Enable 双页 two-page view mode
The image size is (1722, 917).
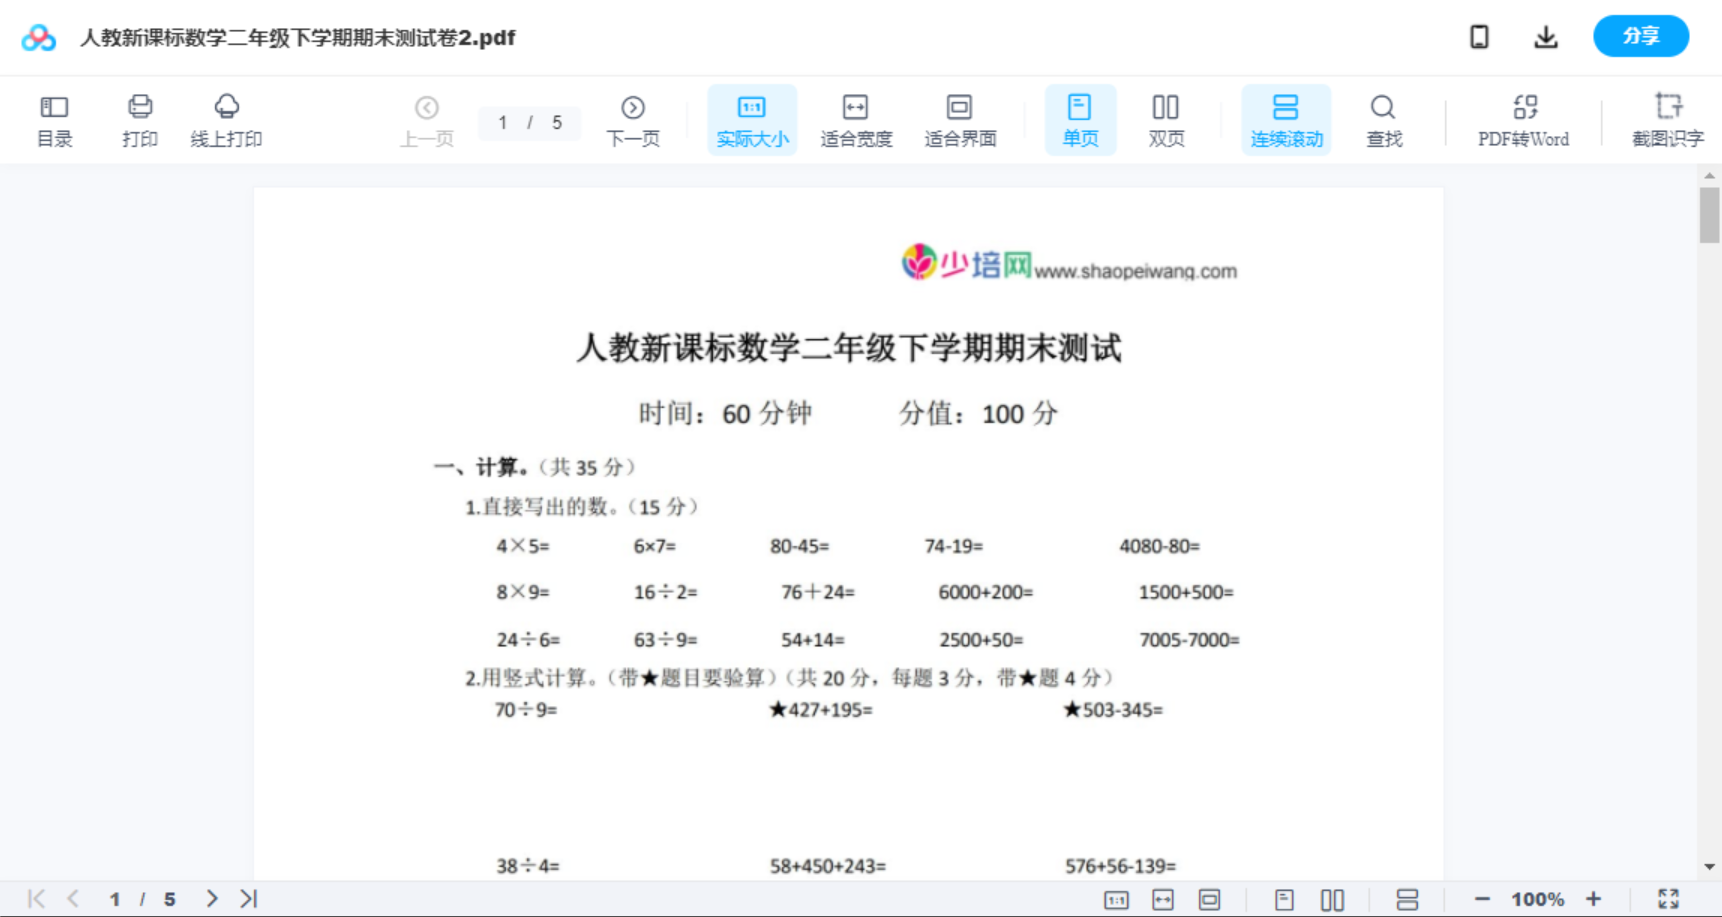[1166, 119]
